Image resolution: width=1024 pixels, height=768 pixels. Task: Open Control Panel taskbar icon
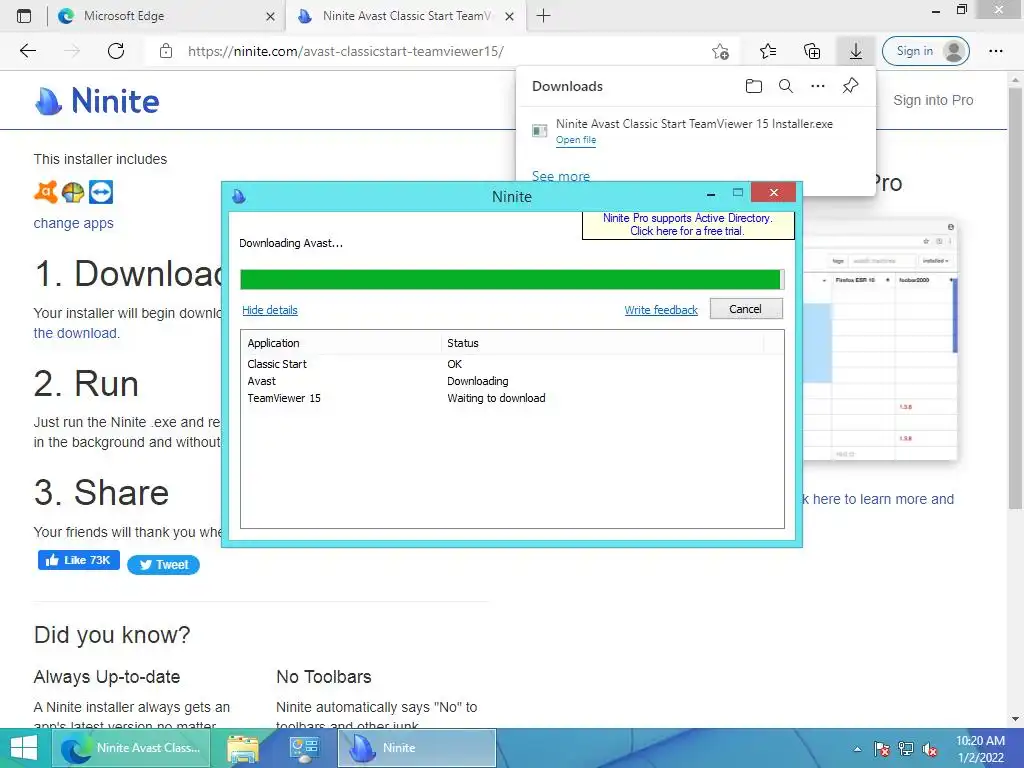304,748
